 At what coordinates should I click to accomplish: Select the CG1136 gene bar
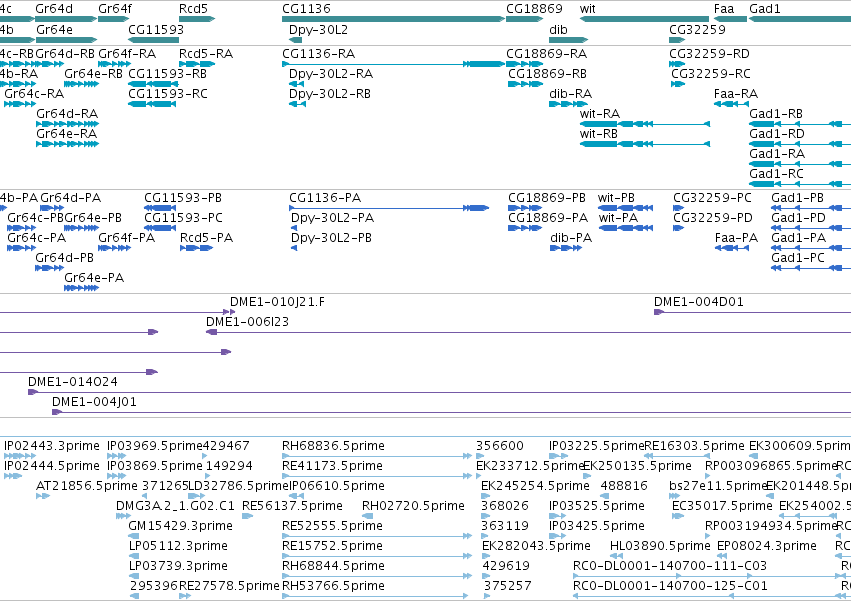click(x=393, y=19)
